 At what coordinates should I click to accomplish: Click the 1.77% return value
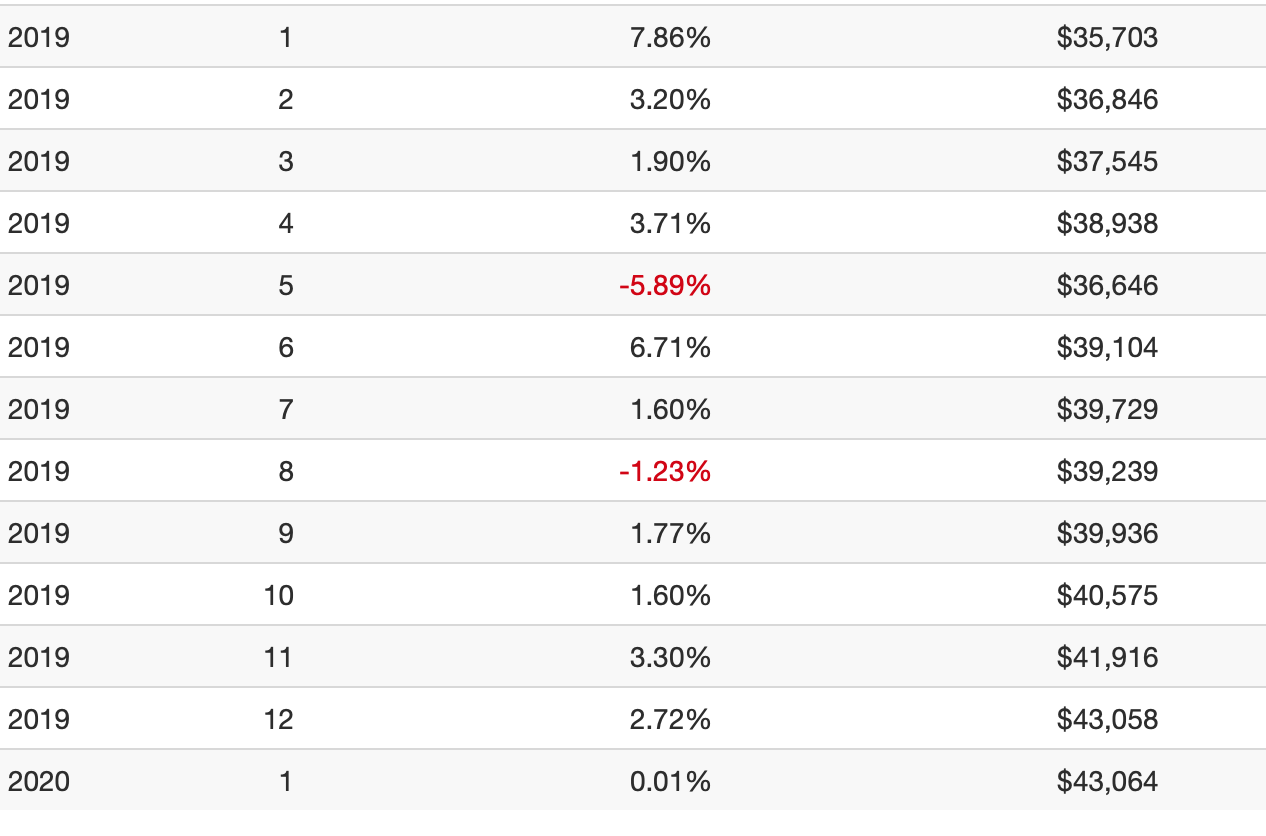[x=670, y=533]
